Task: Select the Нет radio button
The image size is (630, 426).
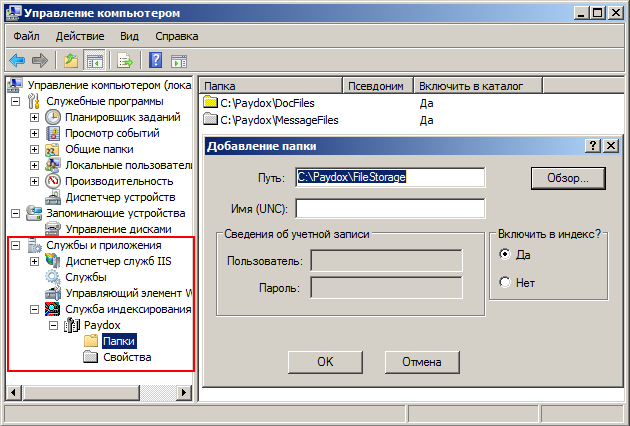Action: [x=505, y=283]
